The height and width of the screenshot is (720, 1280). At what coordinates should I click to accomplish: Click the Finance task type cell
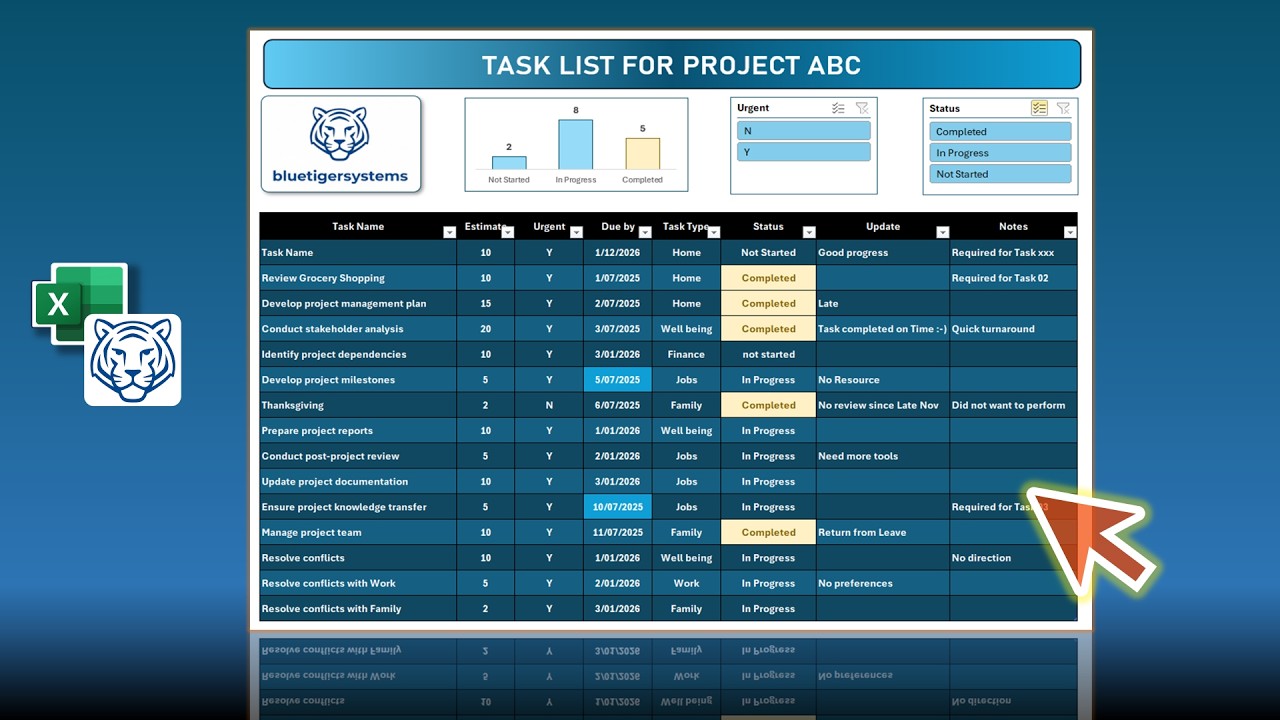686,354
